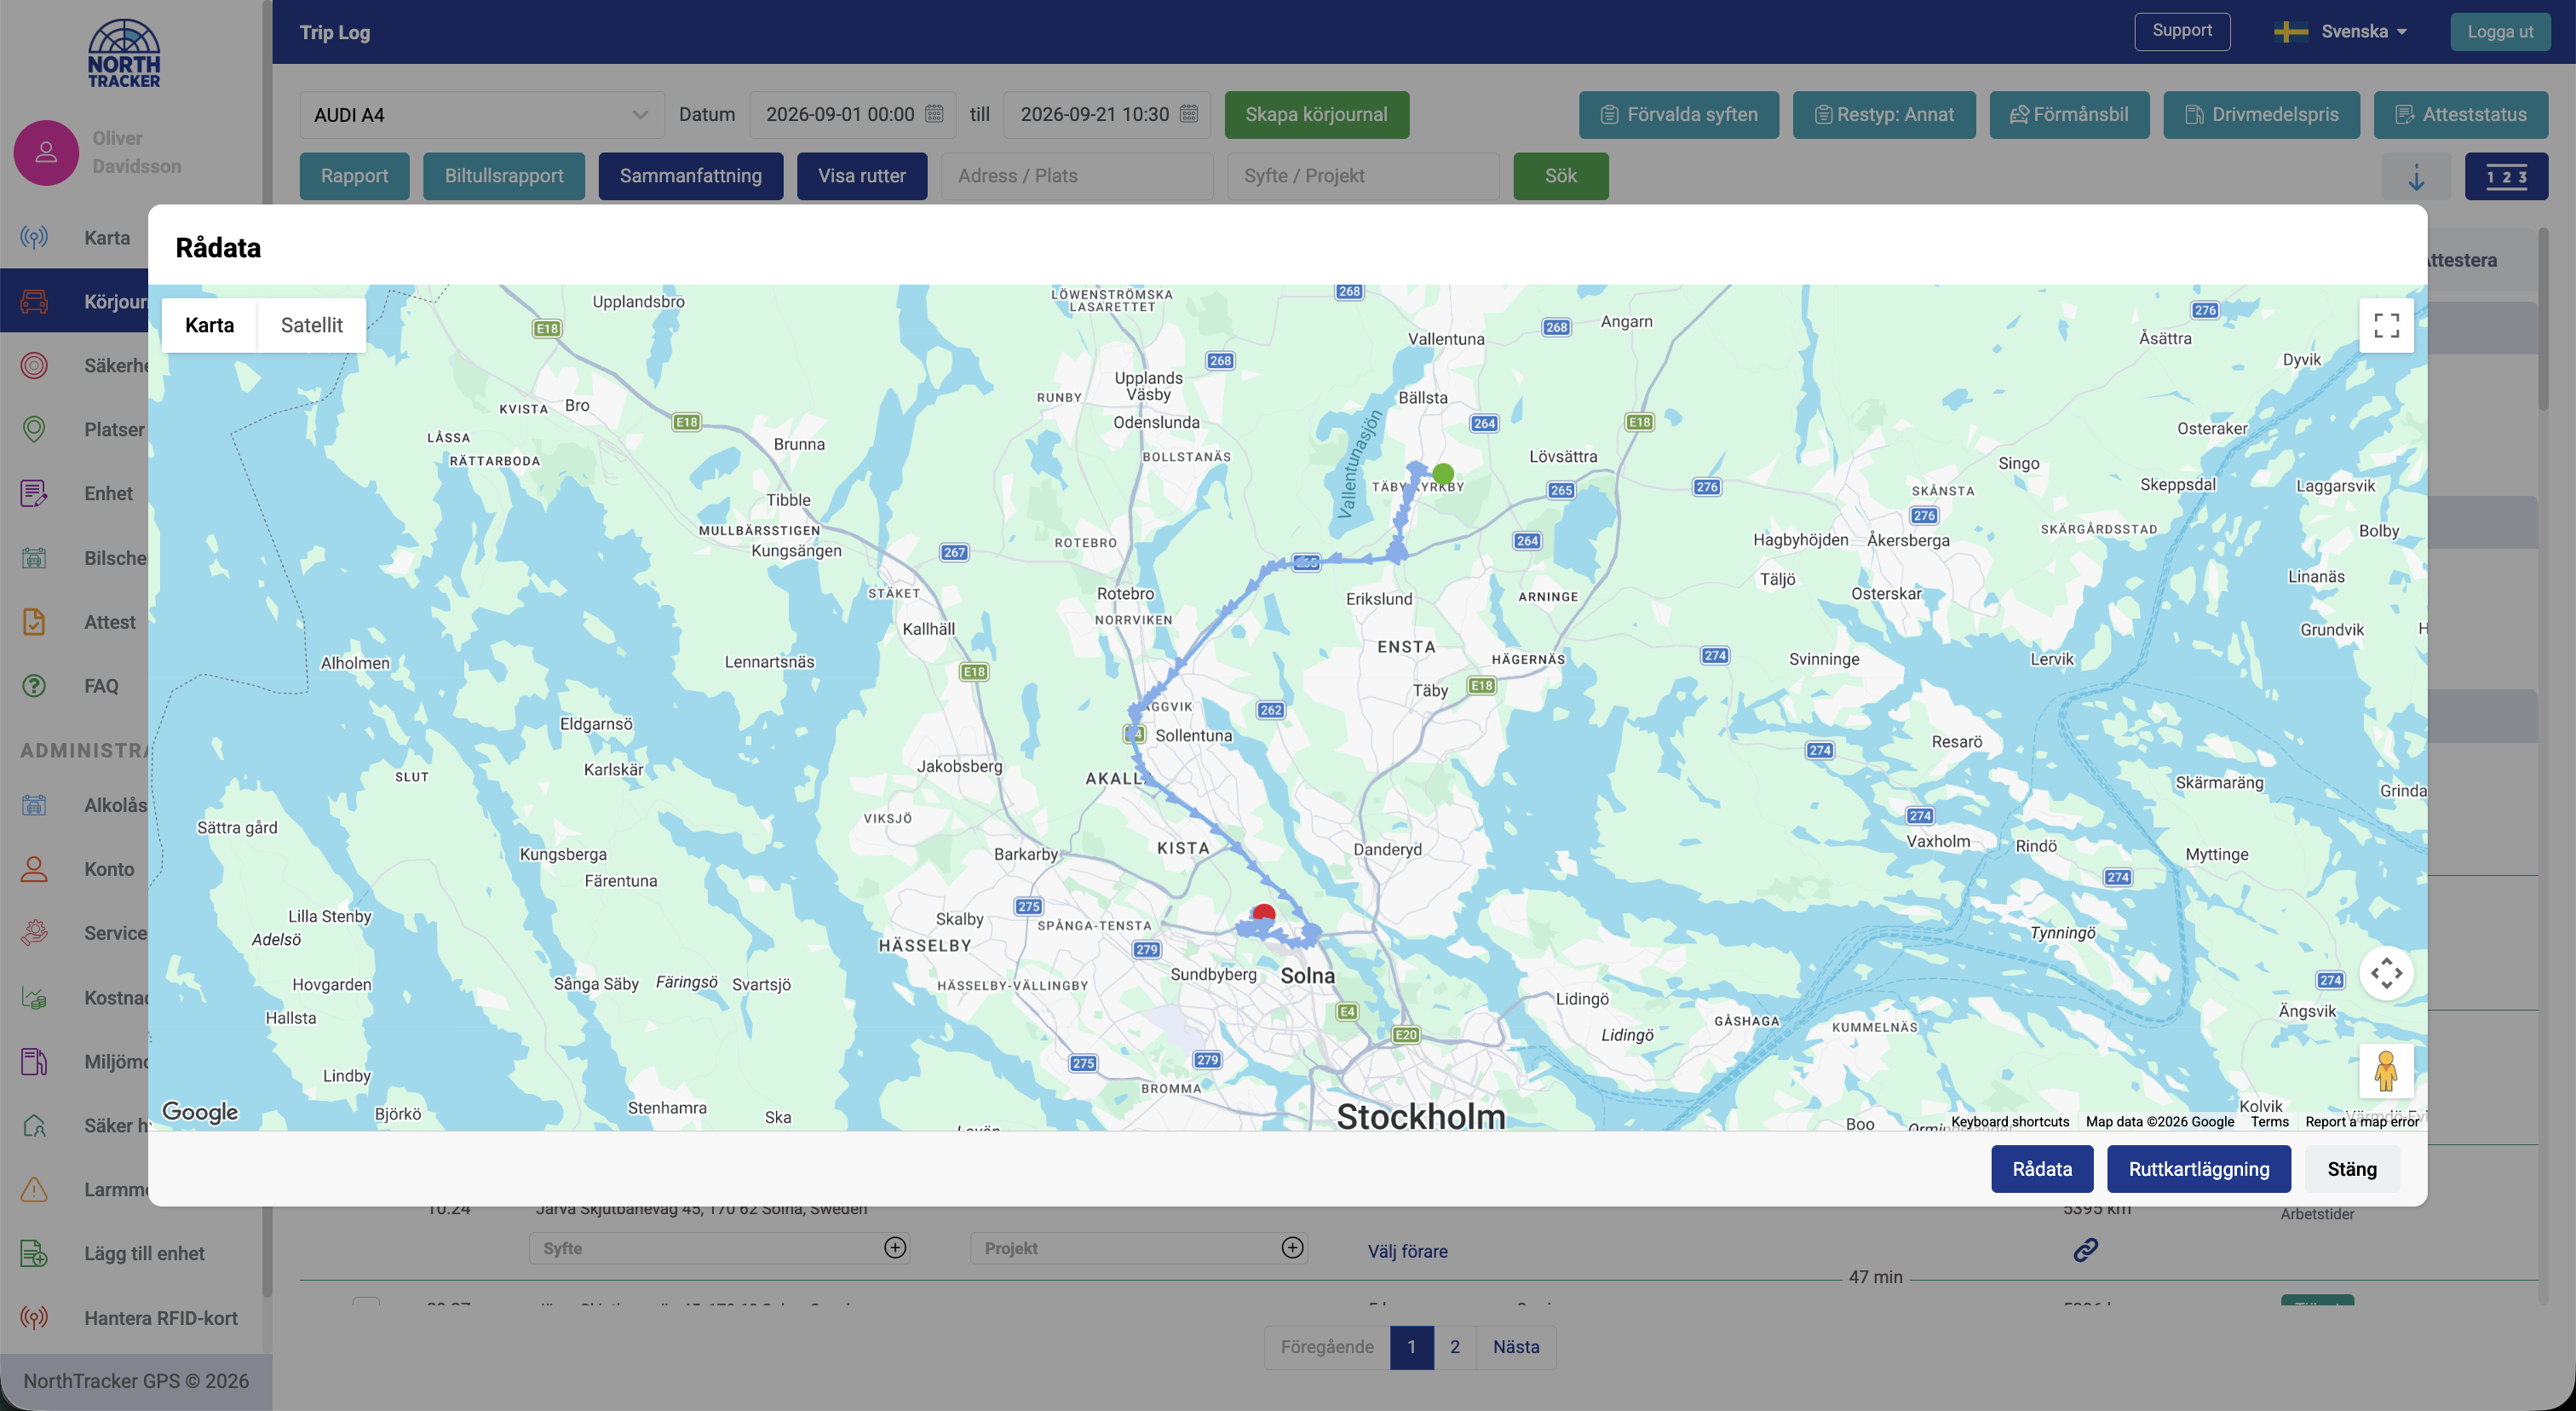Open Förmånsbil settings

pos(2069,115)
